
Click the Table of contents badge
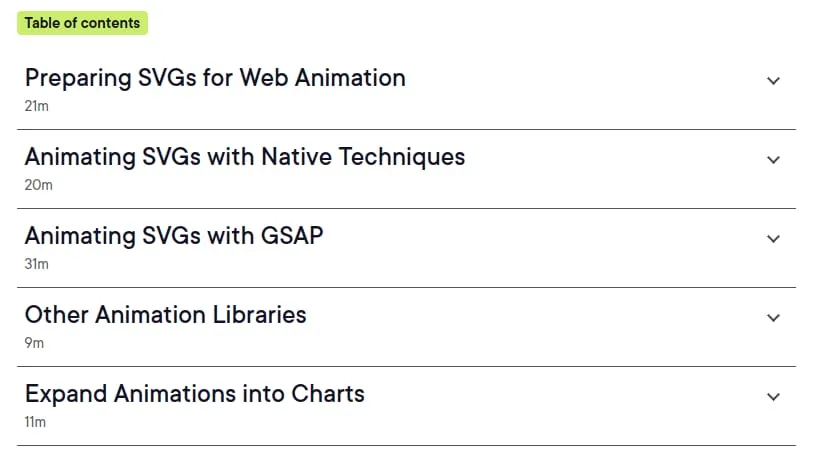point(82,23)
